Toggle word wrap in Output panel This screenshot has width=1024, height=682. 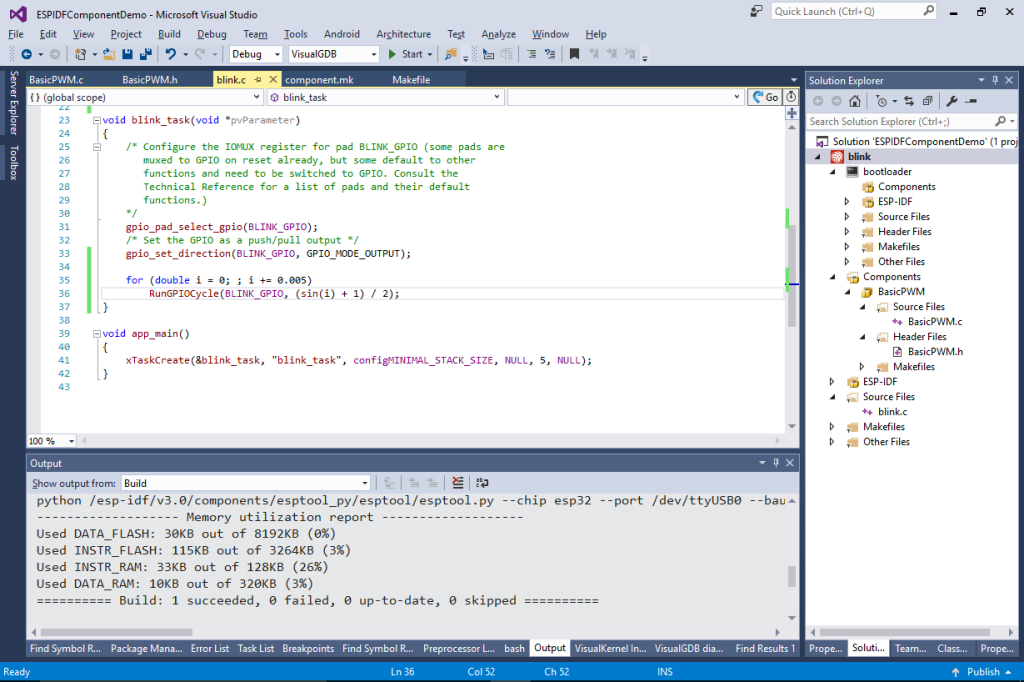coord(482,483)
